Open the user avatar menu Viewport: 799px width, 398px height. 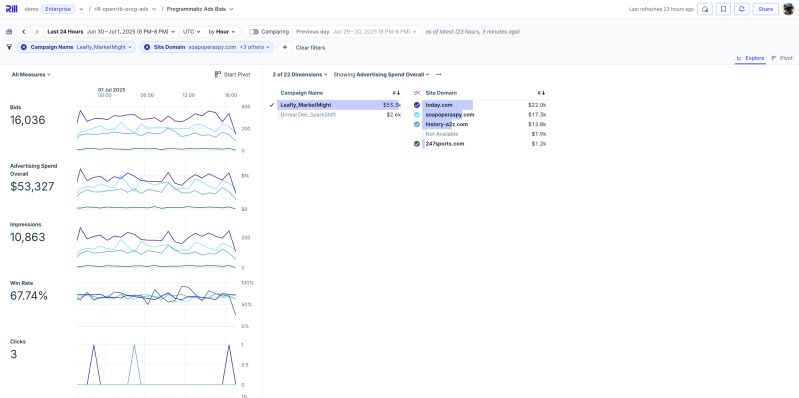coord(788,9)
